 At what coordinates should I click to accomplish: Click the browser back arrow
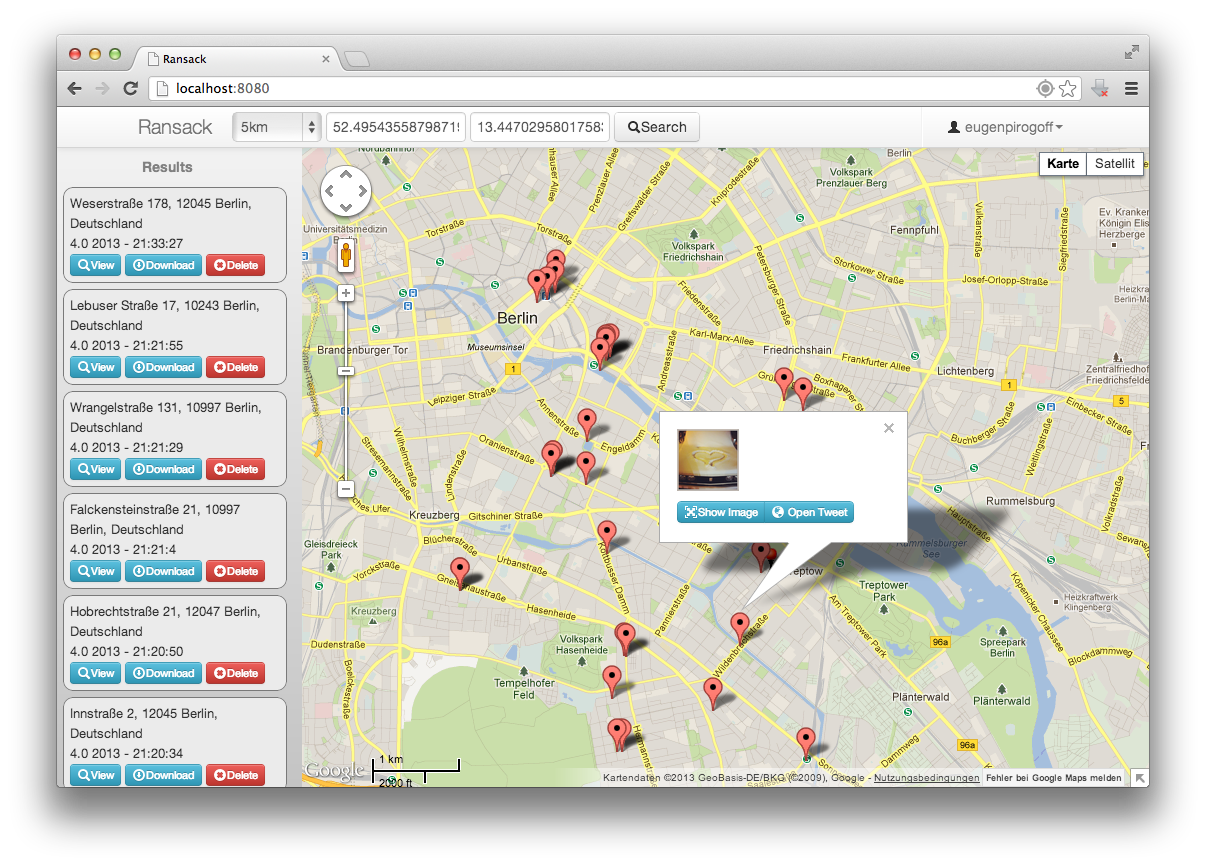75,88
